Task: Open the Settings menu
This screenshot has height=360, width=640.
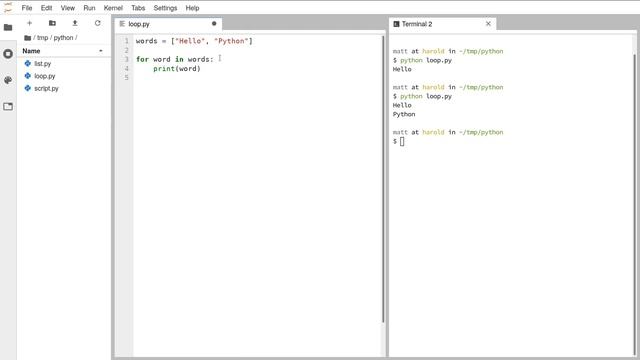Action: point(165,8)
